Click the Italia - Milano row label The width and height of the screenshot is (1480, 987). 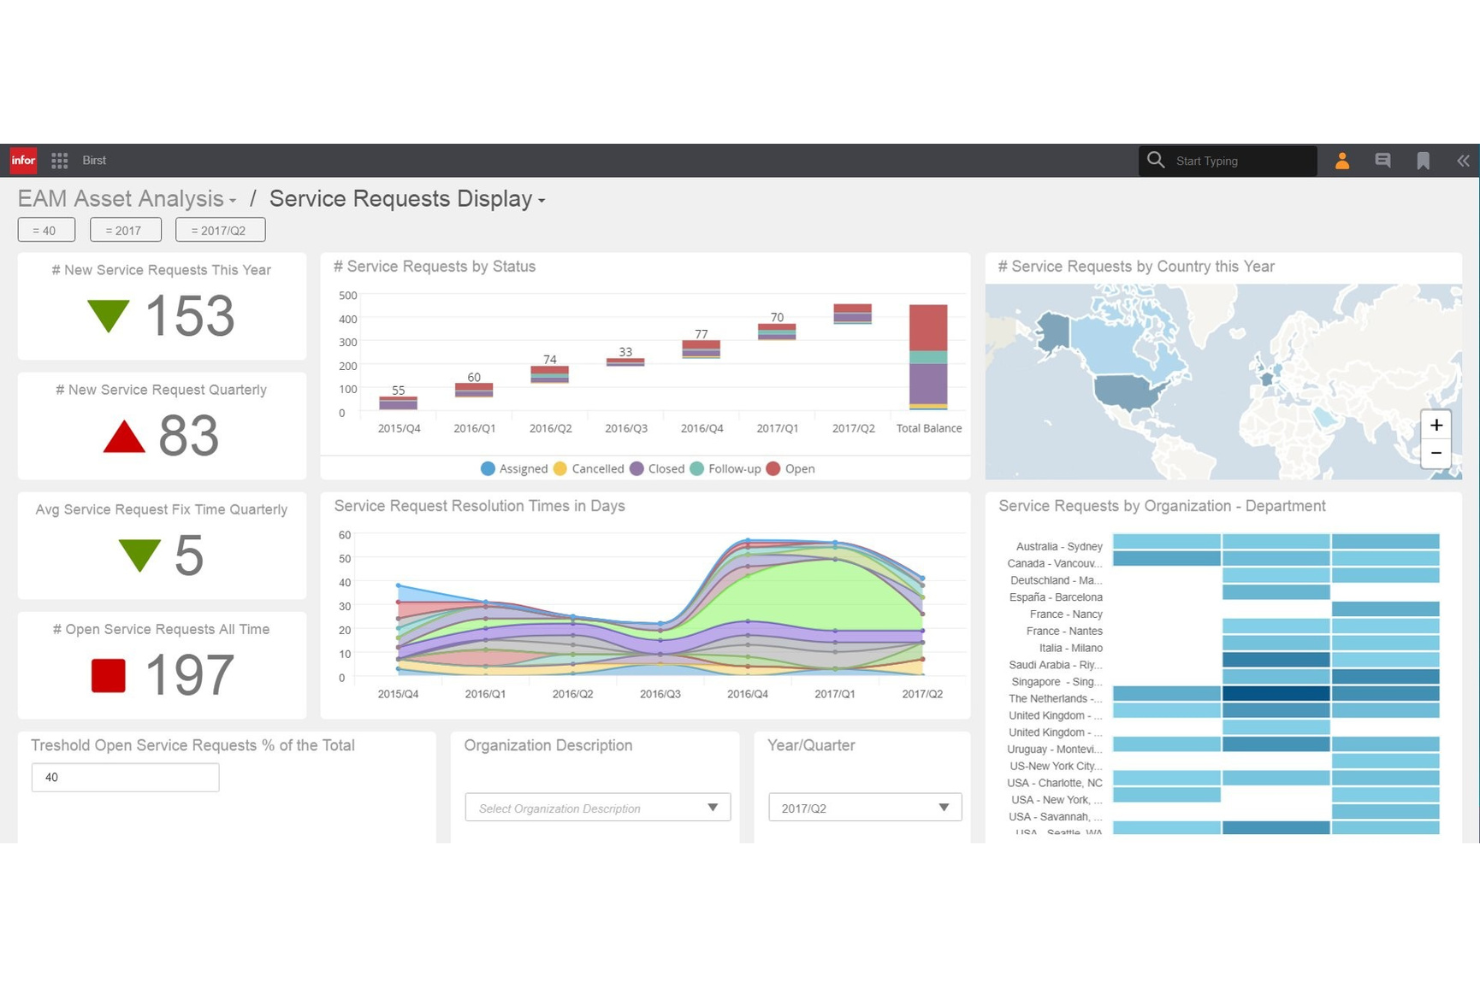coord(1071,648)
